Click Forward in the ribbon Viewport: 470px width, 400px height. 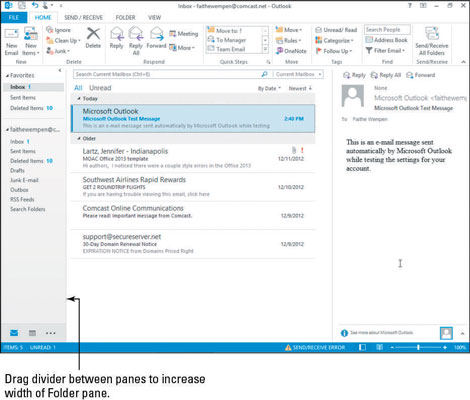156,38
